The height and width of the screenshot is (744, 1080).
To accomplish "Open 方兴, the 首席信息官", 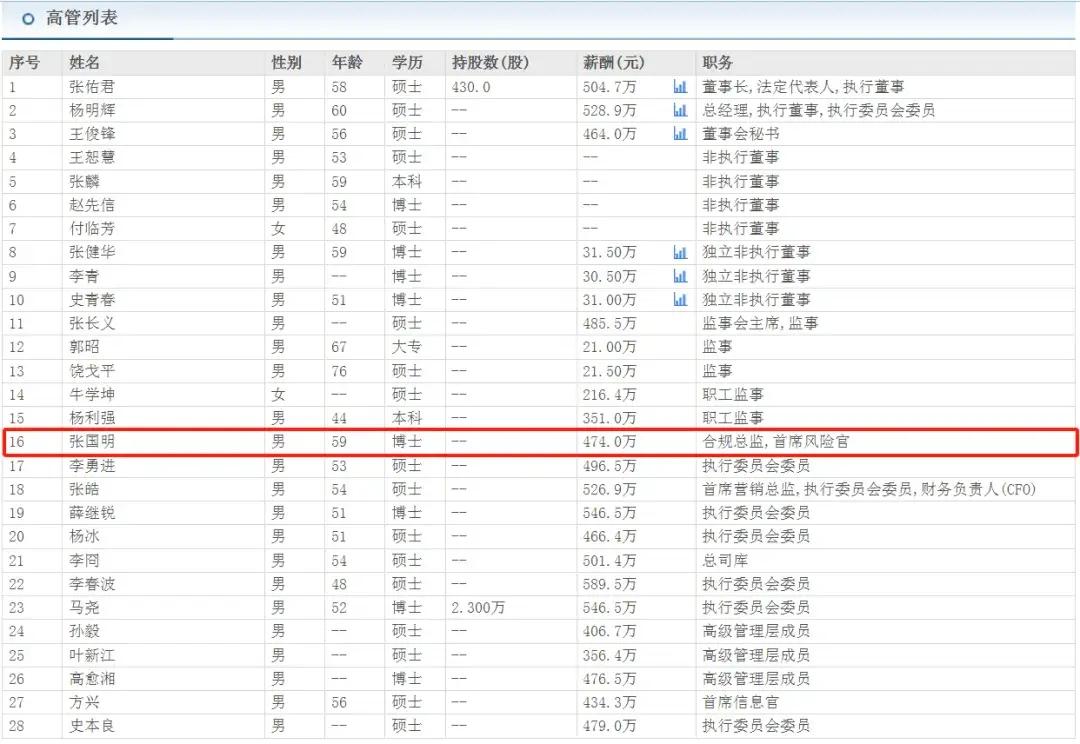I will coord(80,702).
